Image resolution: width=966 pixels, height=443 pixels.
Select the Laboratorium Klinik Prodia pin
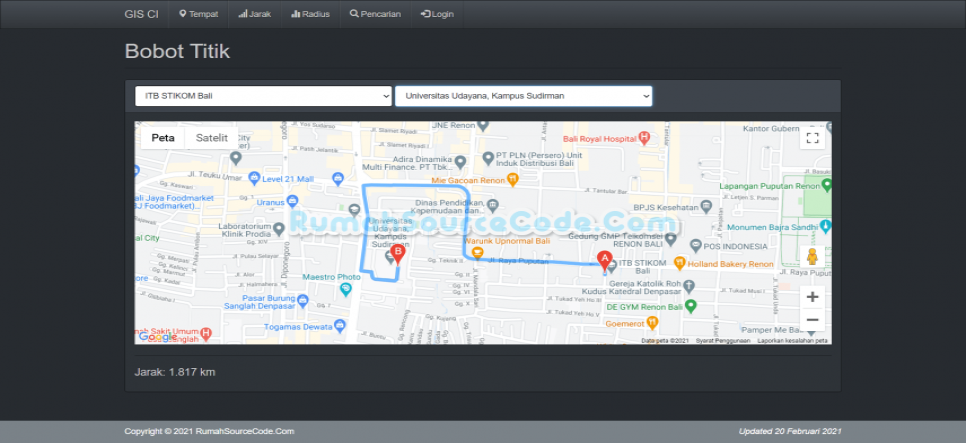pos(279,230)
